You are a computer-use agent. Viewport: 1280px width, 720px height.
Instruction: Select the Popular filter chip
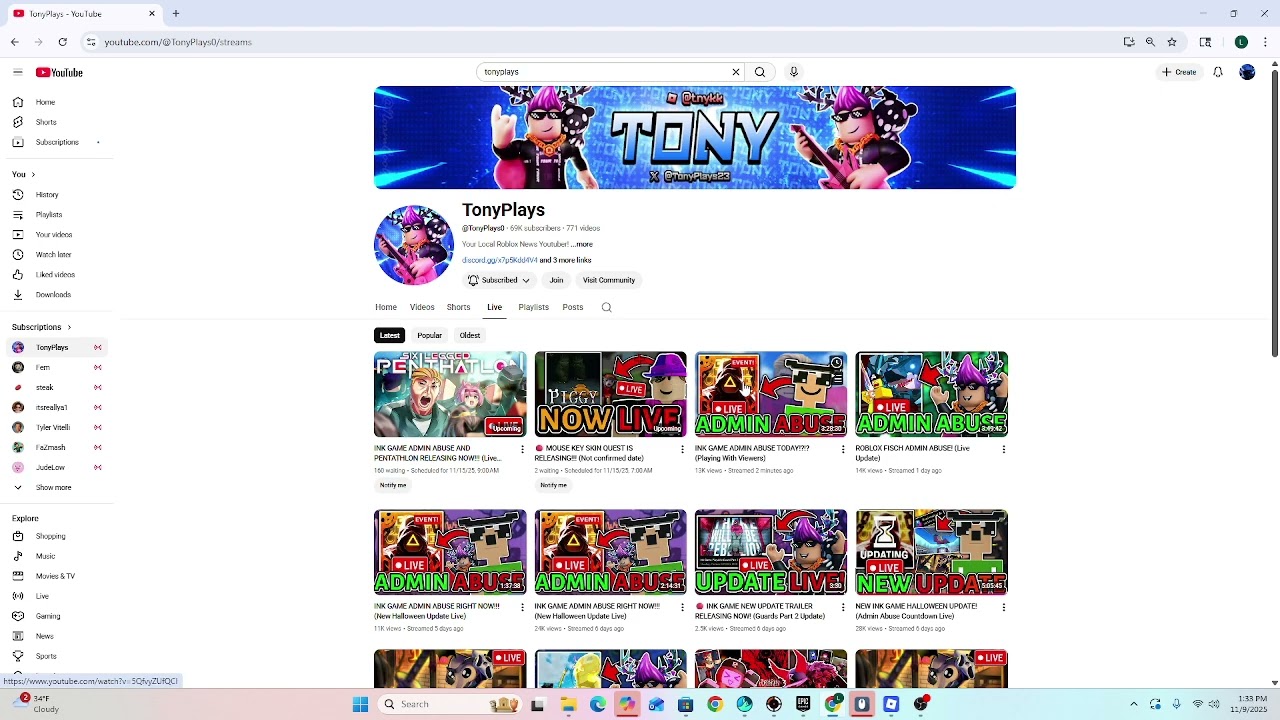[429, 335]
